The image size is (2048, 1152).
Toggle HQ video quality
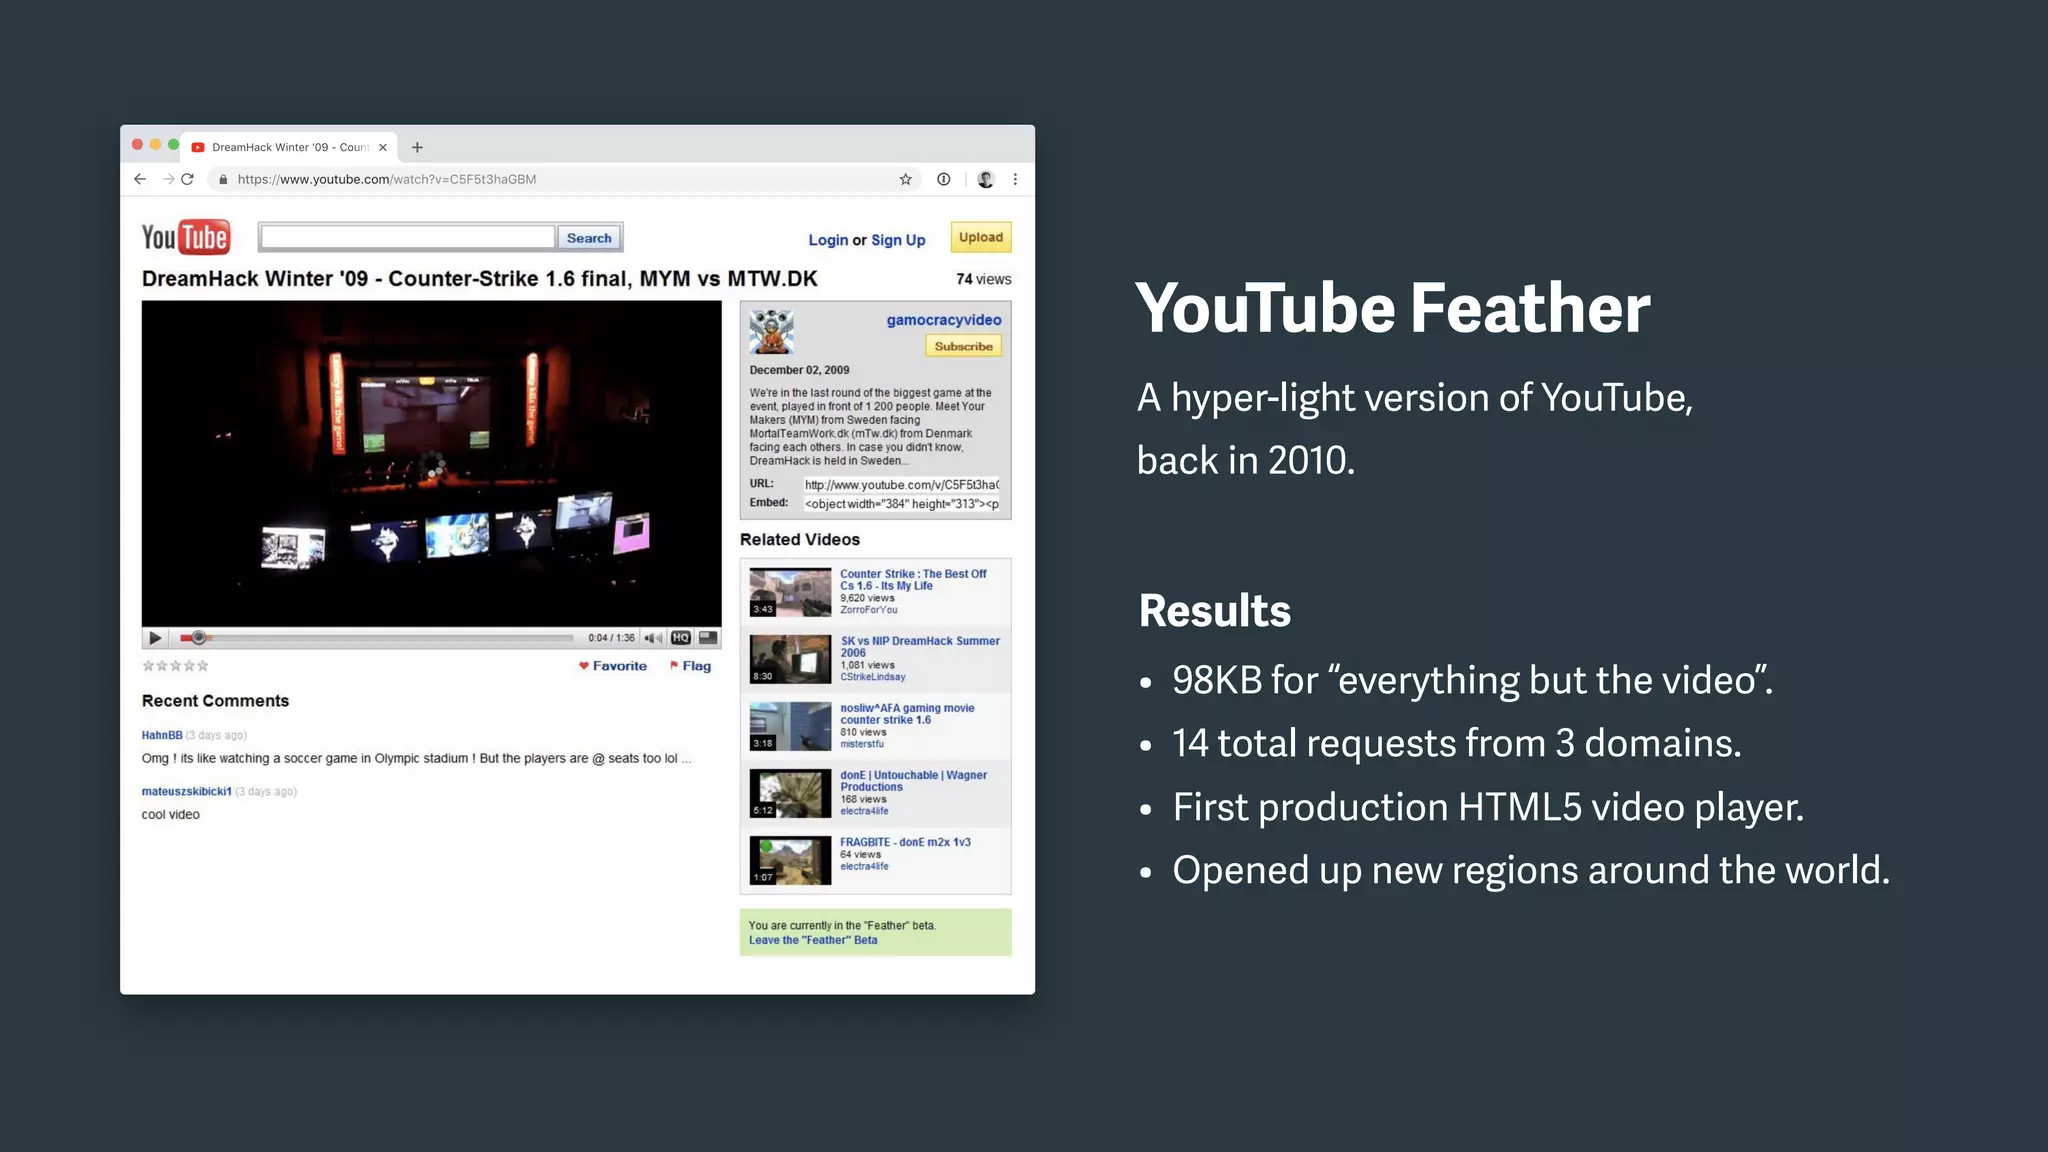[x=681, y=638]
